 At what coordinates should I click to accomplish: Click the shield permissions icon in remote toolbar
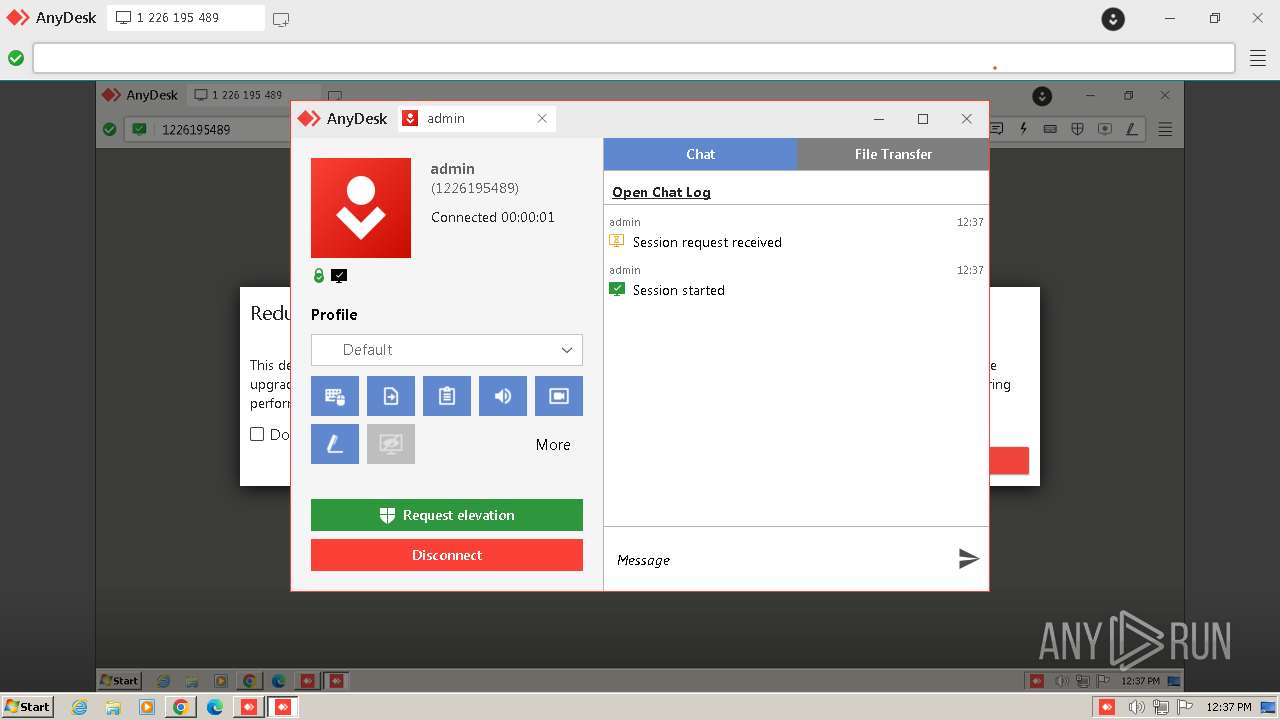[1077, 129]
